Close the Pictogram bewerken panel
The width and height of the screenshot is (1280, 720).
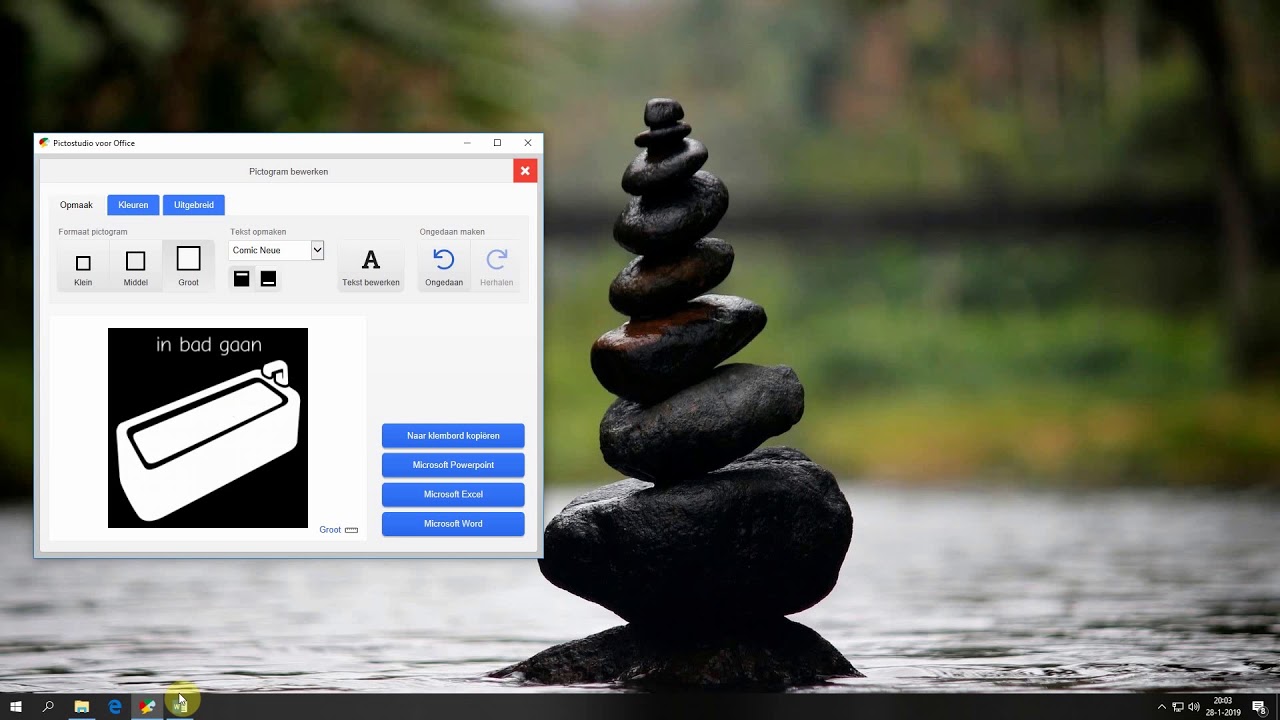tap(525, 171)
